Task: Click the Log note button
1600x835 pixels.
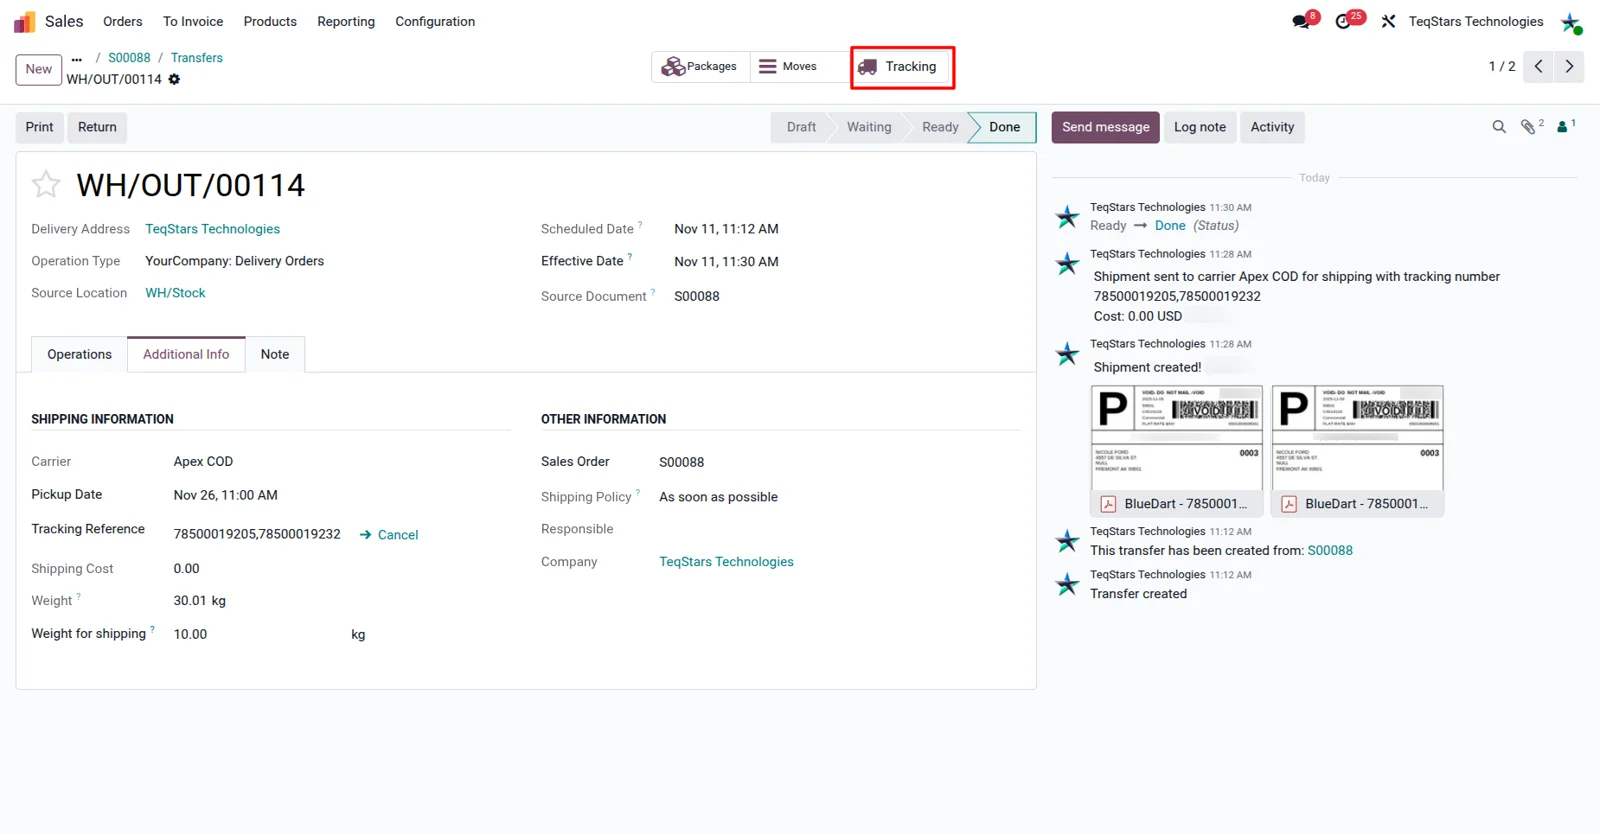Action: pos(1200,127)
